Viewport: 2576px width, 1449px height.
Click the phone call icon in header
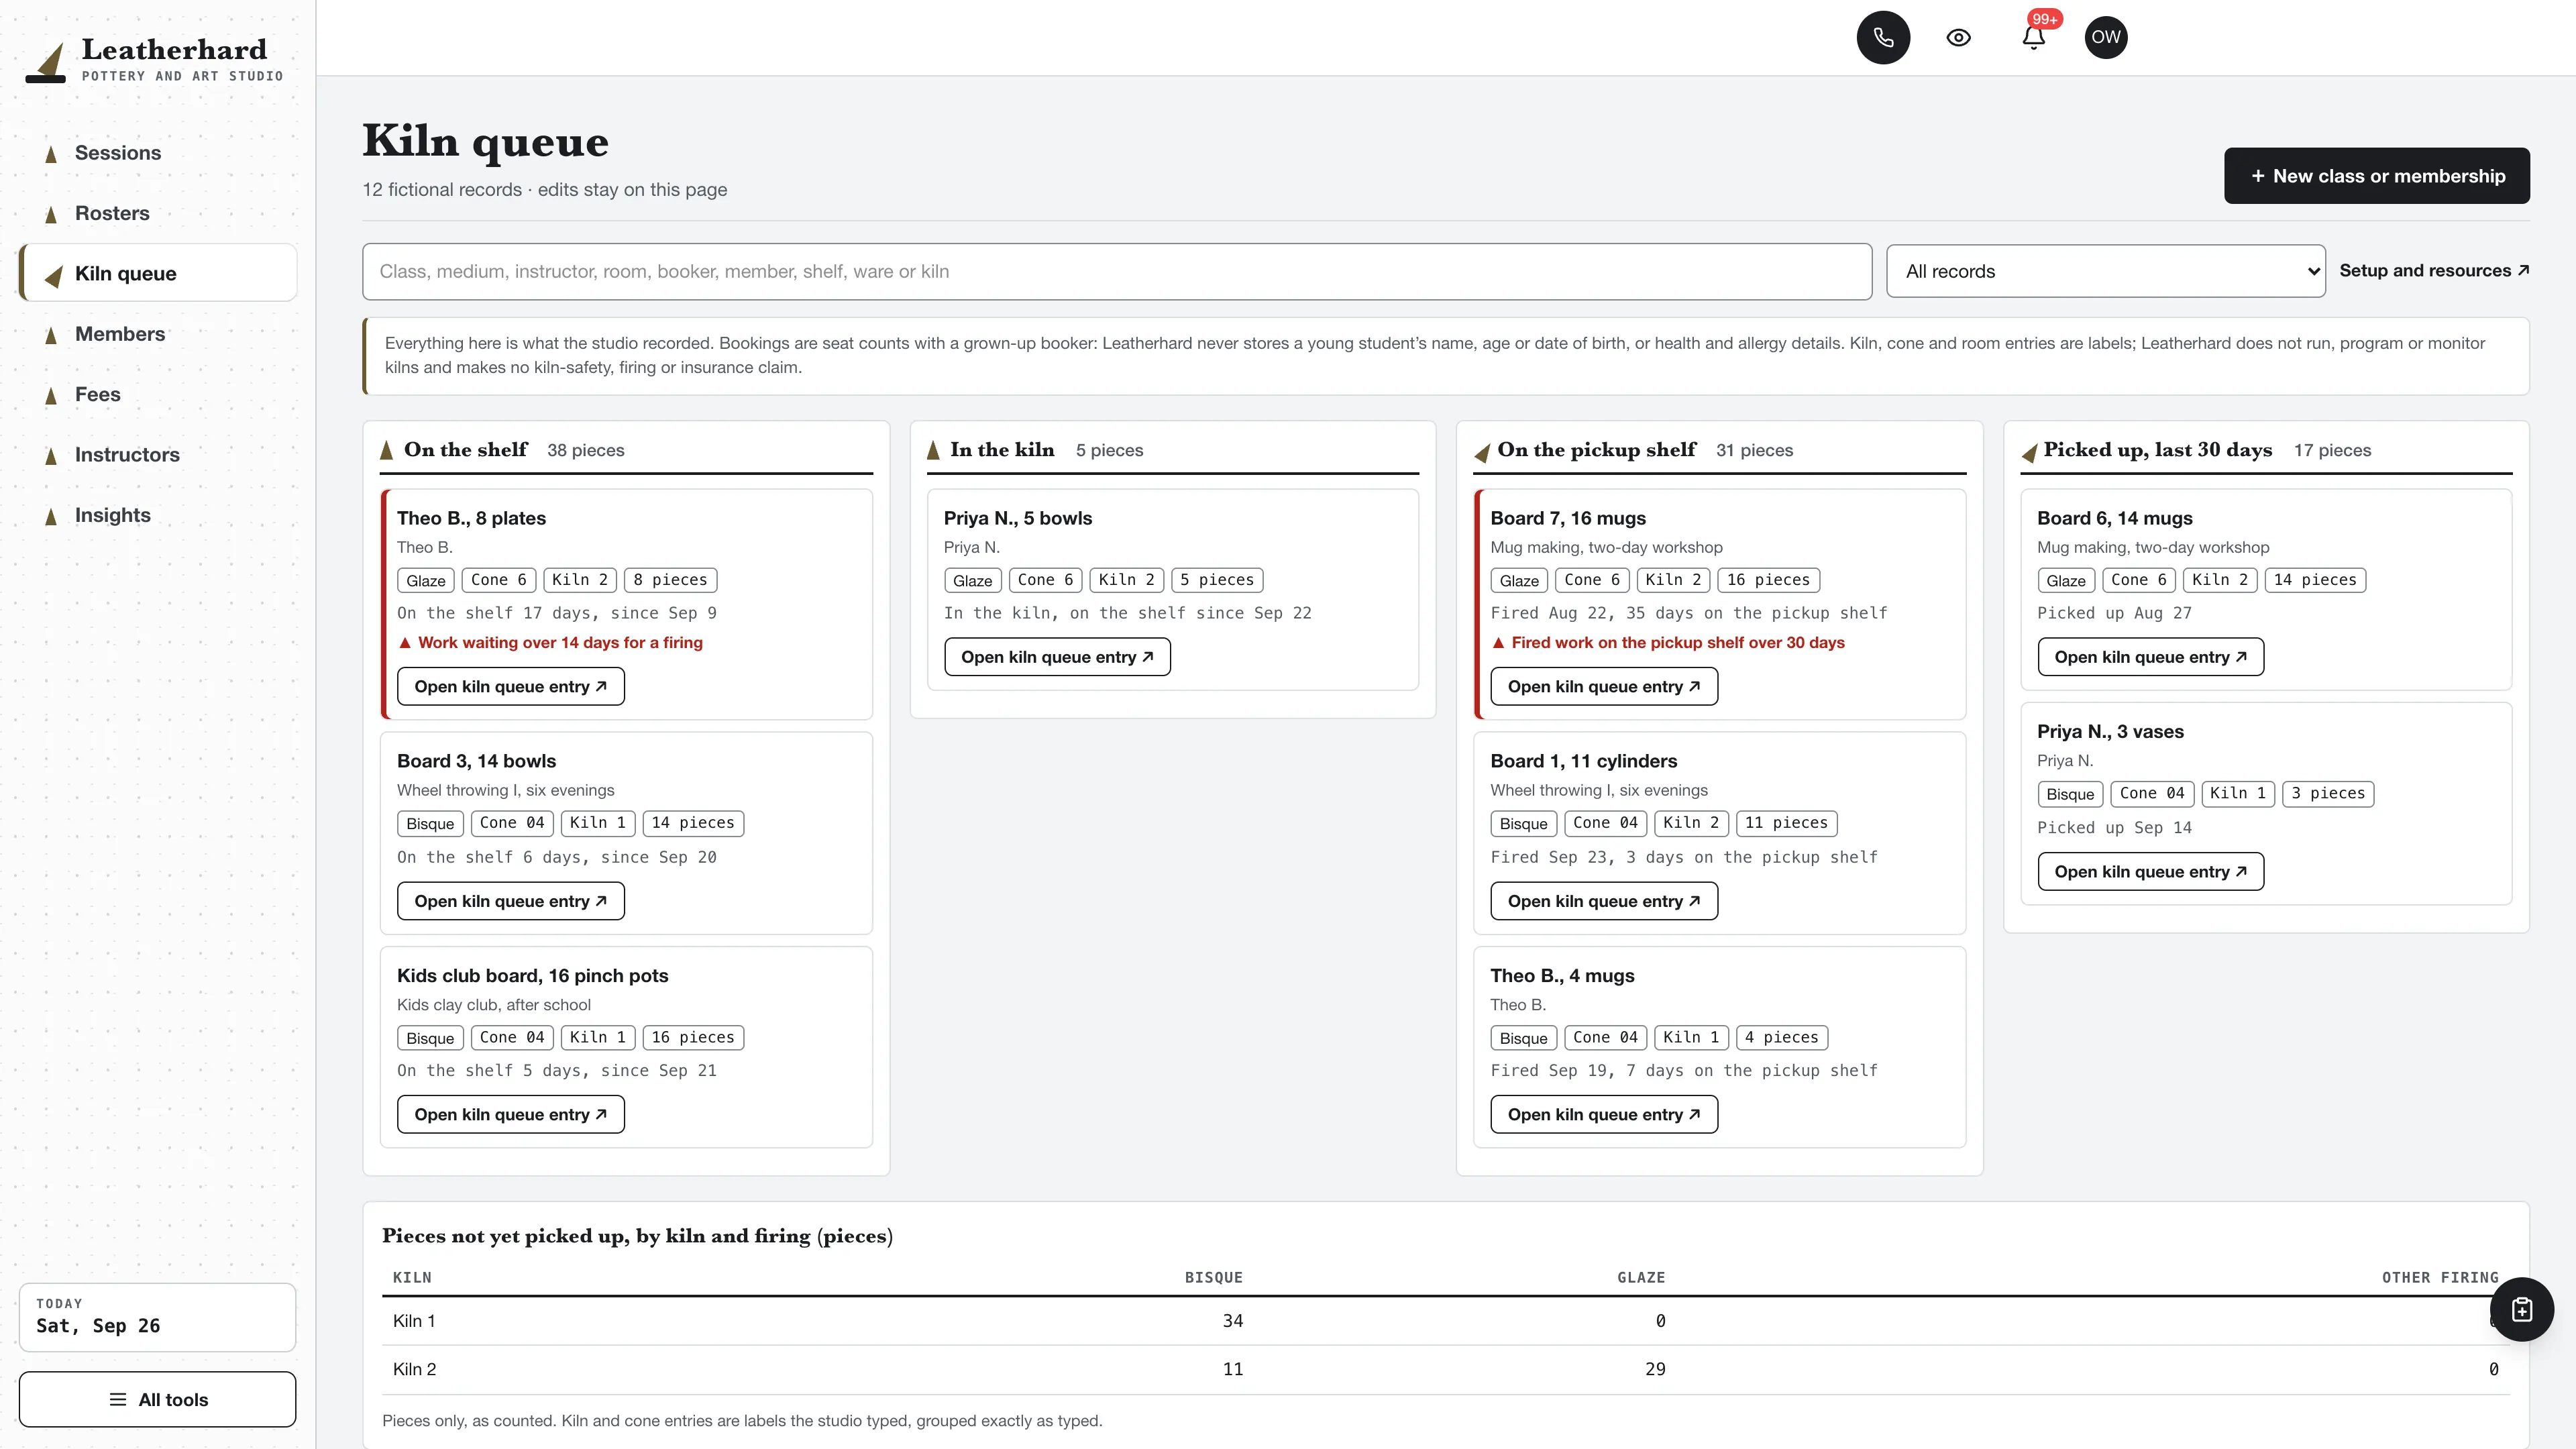1883,38
